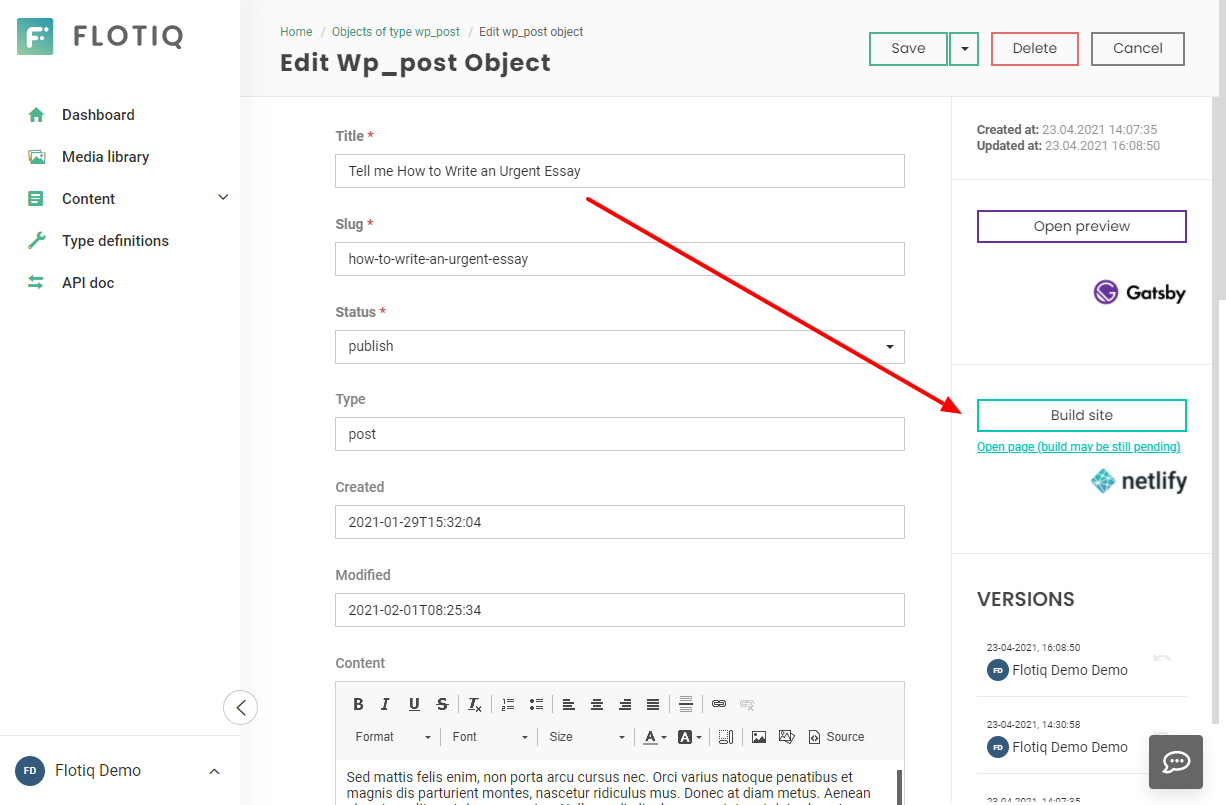This screenshot has width=1226, height=805.
Task: Center-align the content text
Action: coord(597,704)
